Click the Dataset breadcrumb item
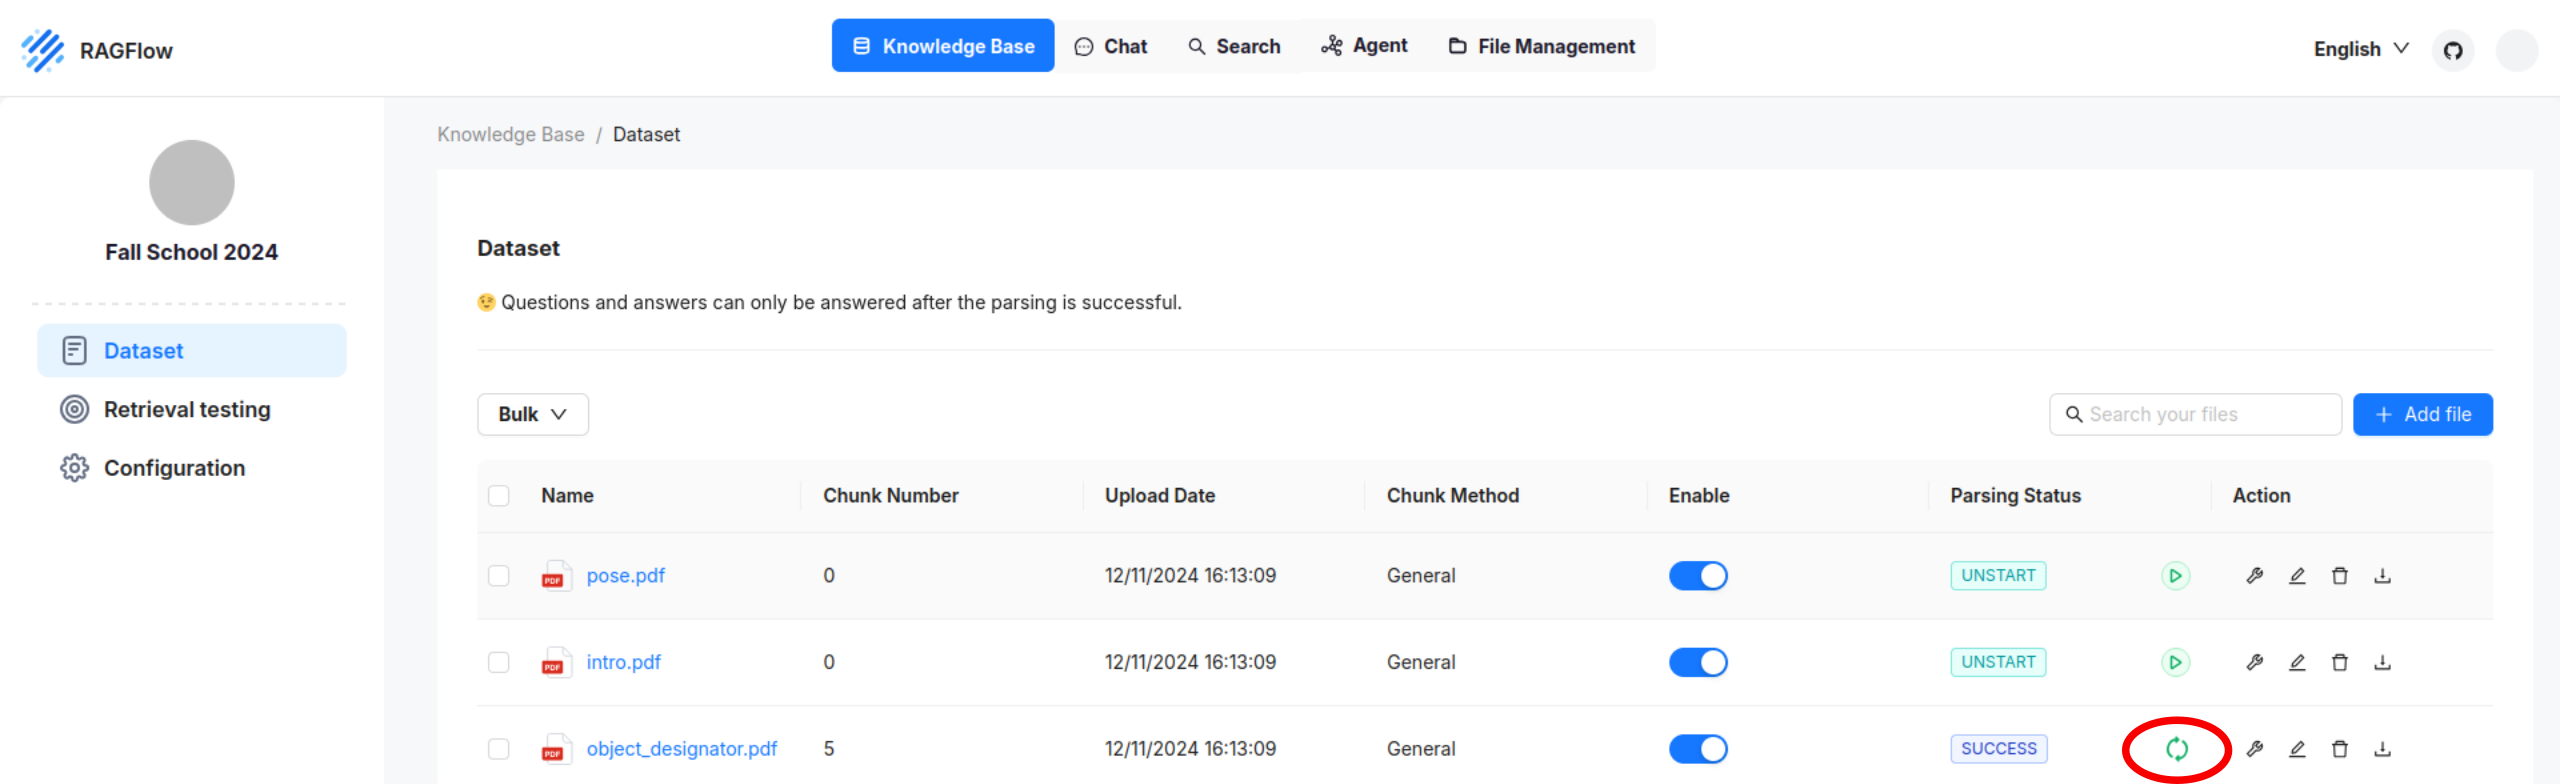 tap(646, 134)
